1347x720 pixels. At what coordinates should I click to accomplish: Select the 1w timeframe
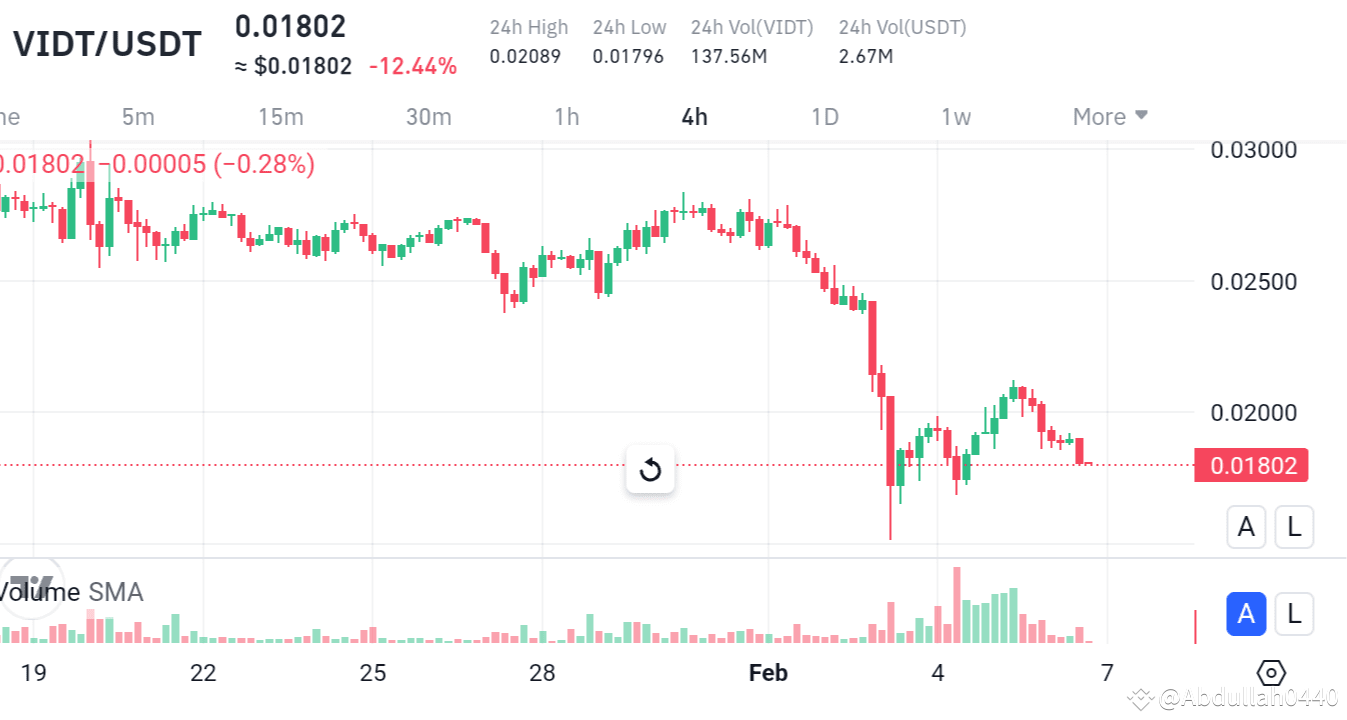click(956, 116)
